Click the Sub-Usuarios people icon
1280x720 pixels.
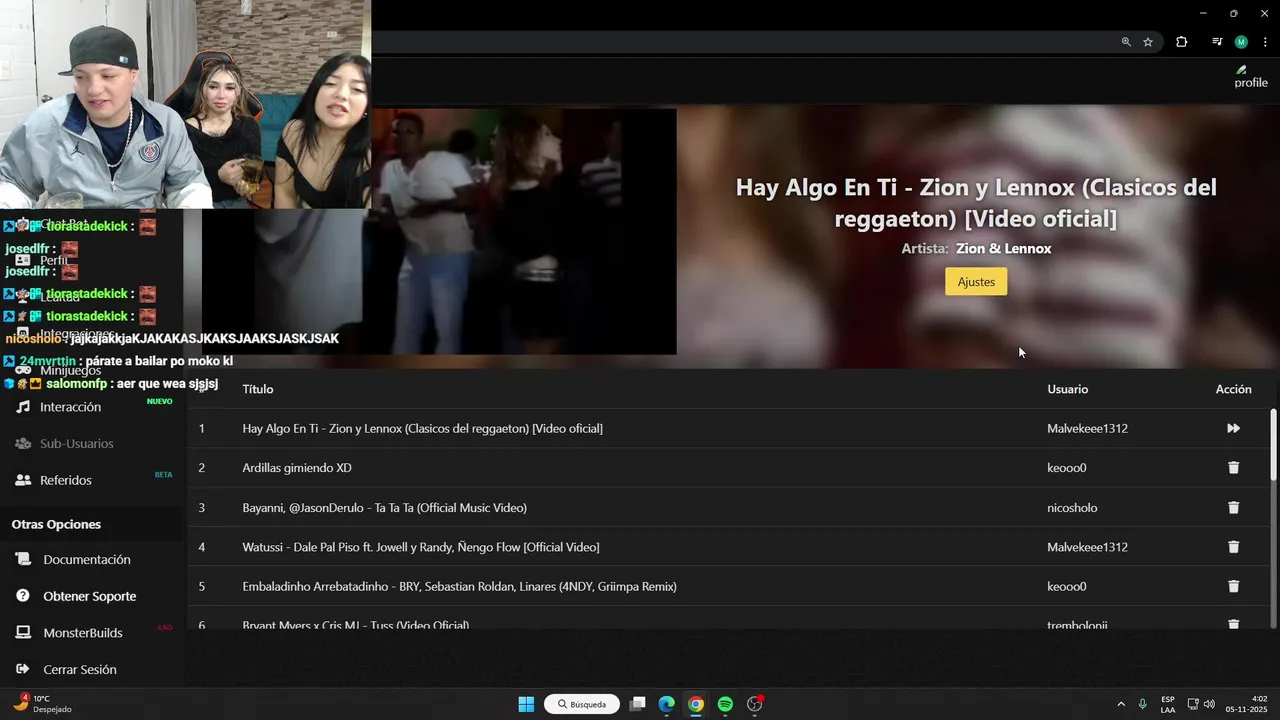click(23, 444)
